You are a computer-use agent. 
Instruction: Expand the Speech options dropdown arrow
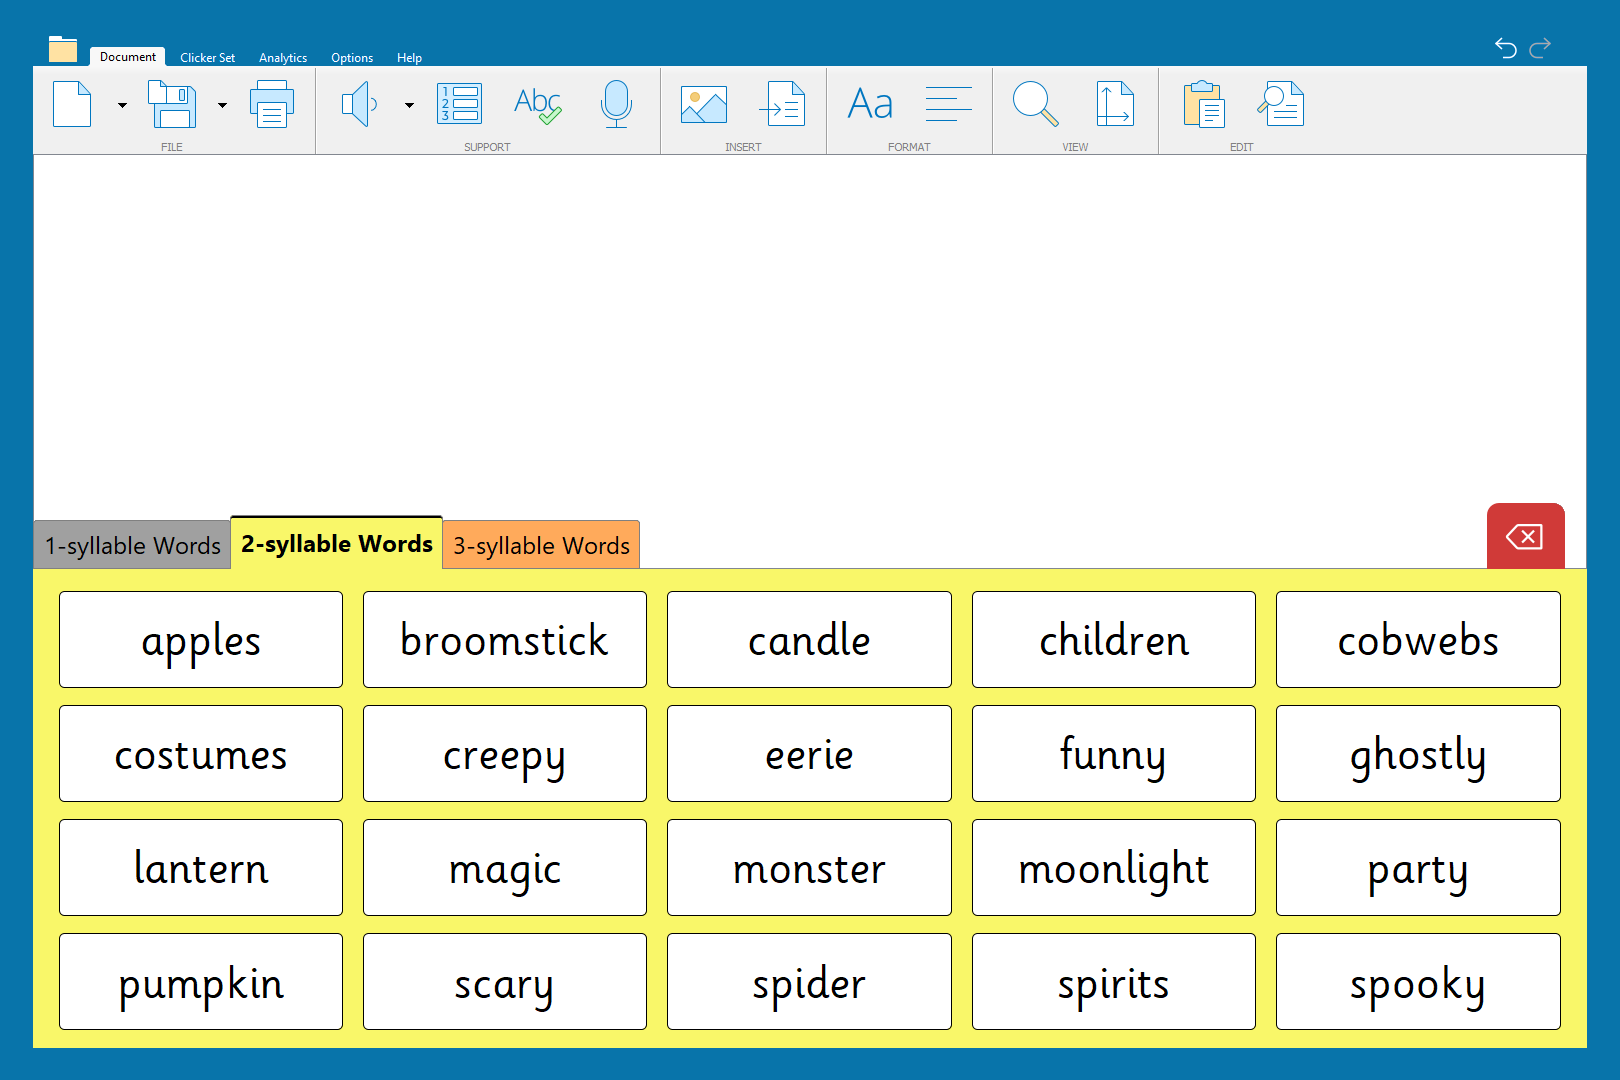pos(409,105)
